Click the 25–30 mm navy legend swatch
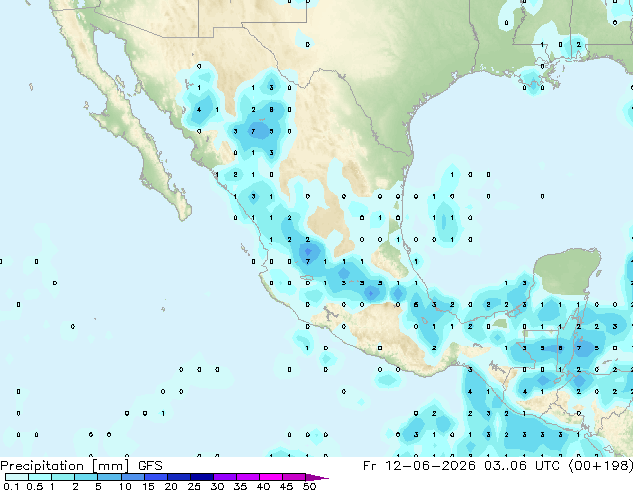Screen dimensions: 634x490 point(201,477)
